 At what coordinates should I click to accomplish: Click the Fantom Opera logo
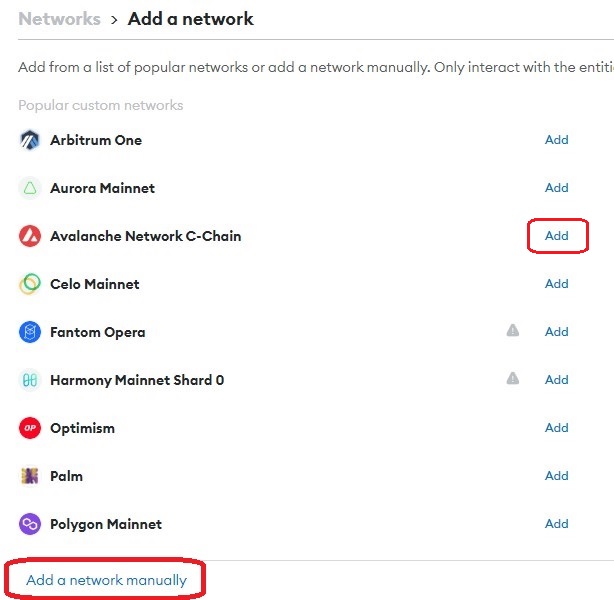click(29, 332)
